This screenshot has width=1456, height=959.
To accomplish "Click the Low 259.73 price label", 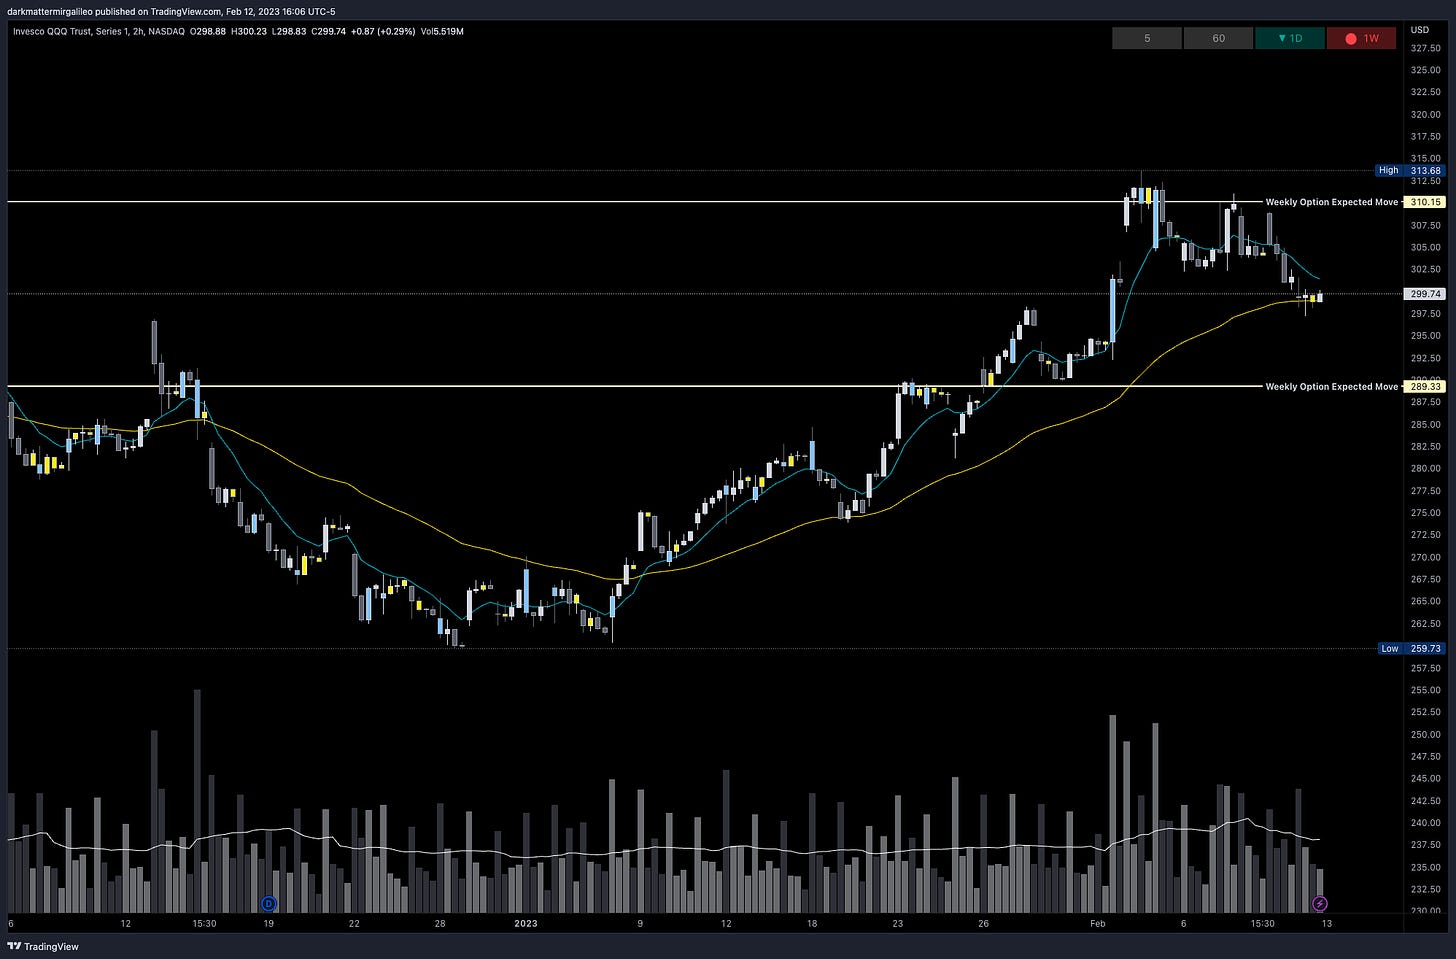I will coord(1410,648).
